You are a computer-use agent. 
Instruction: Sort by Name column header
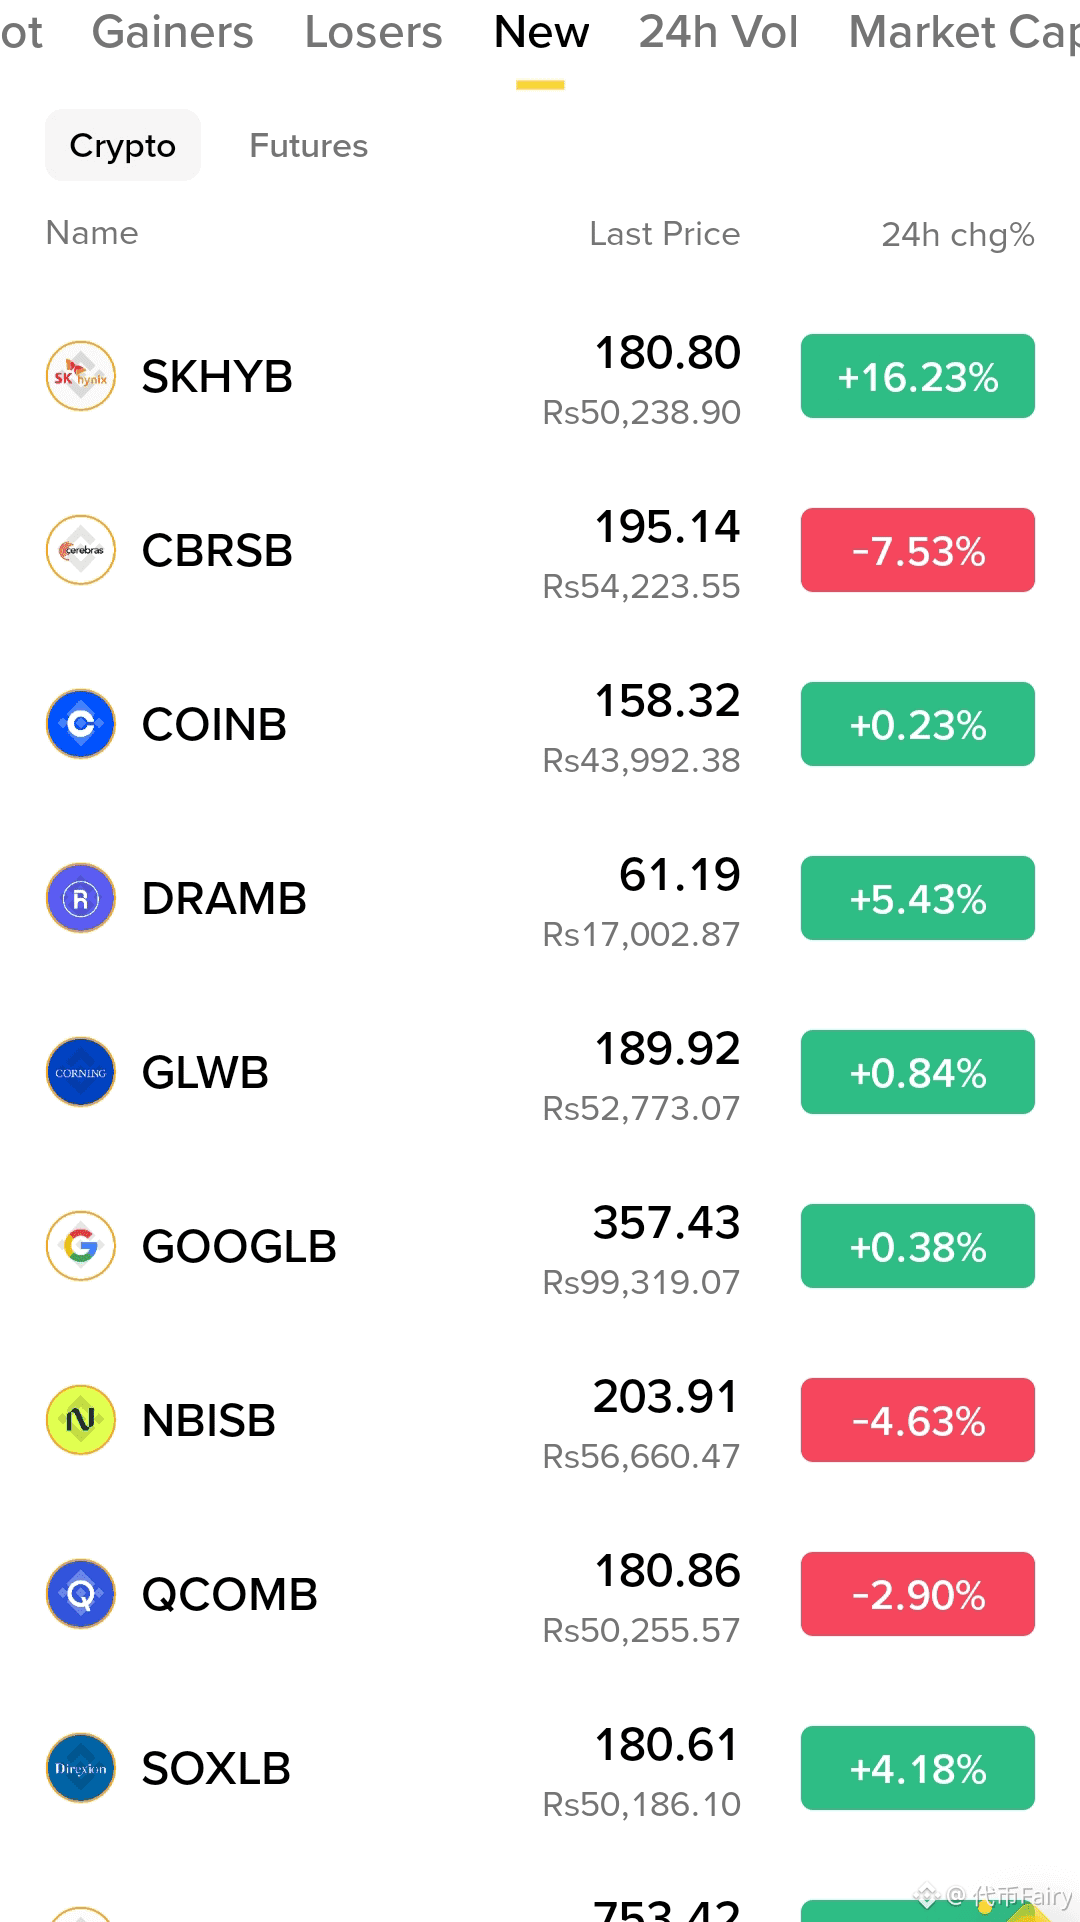click(92, 233)
